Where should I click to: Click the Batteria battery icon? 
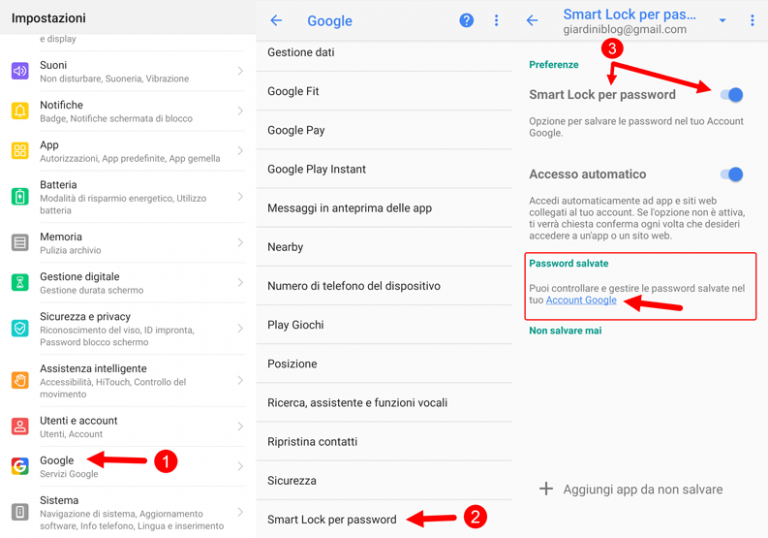click(x=20, y=197)
